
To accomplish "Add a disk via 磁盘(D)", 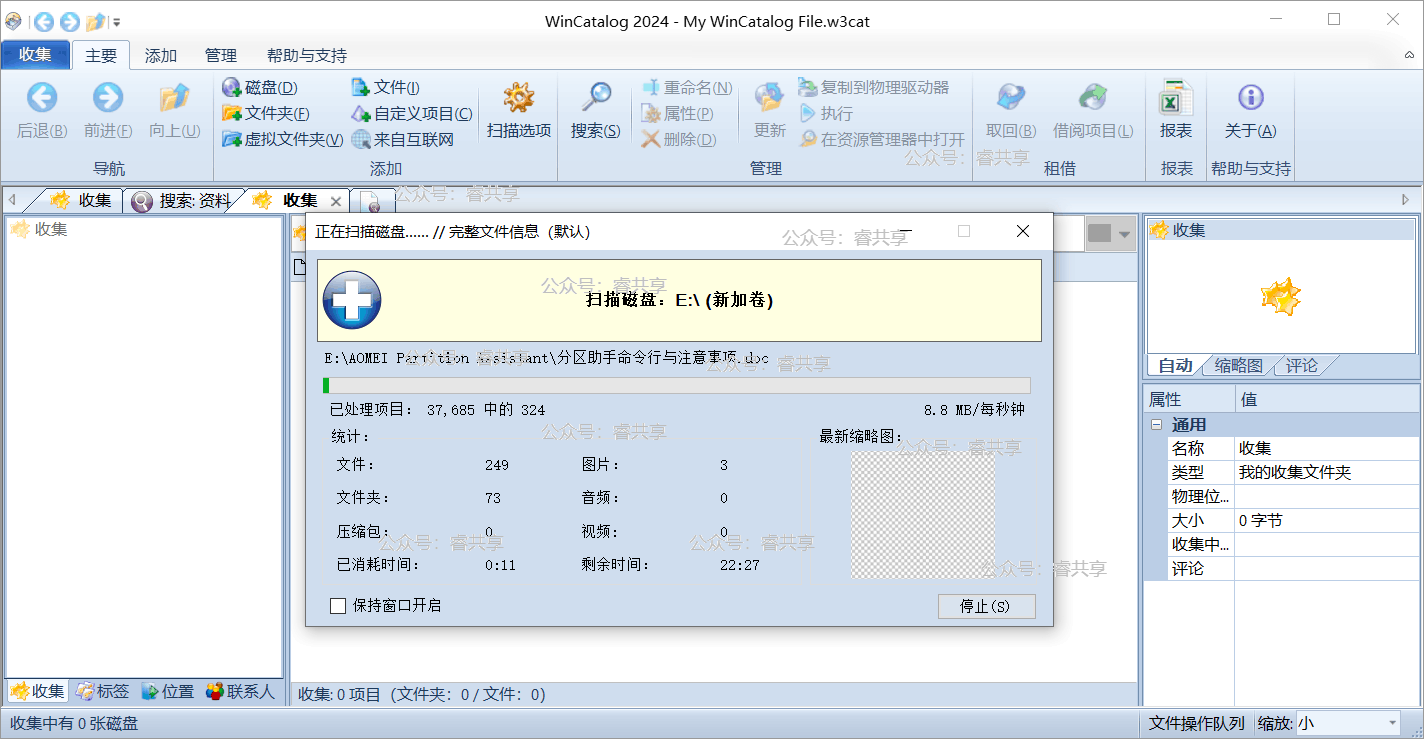I will 259,88.
